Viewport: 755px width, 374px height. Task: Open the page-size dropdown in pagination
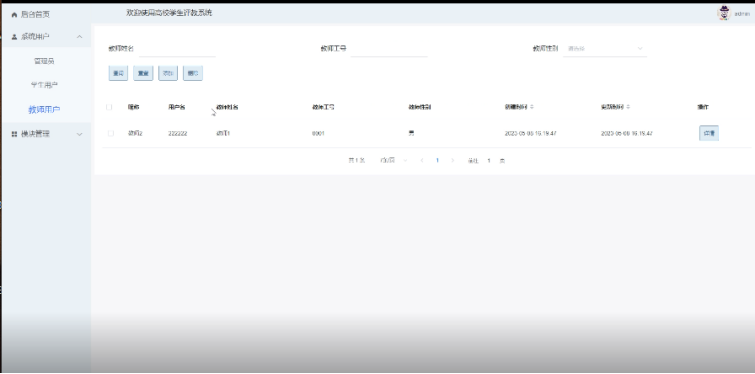tap(393, 160)
